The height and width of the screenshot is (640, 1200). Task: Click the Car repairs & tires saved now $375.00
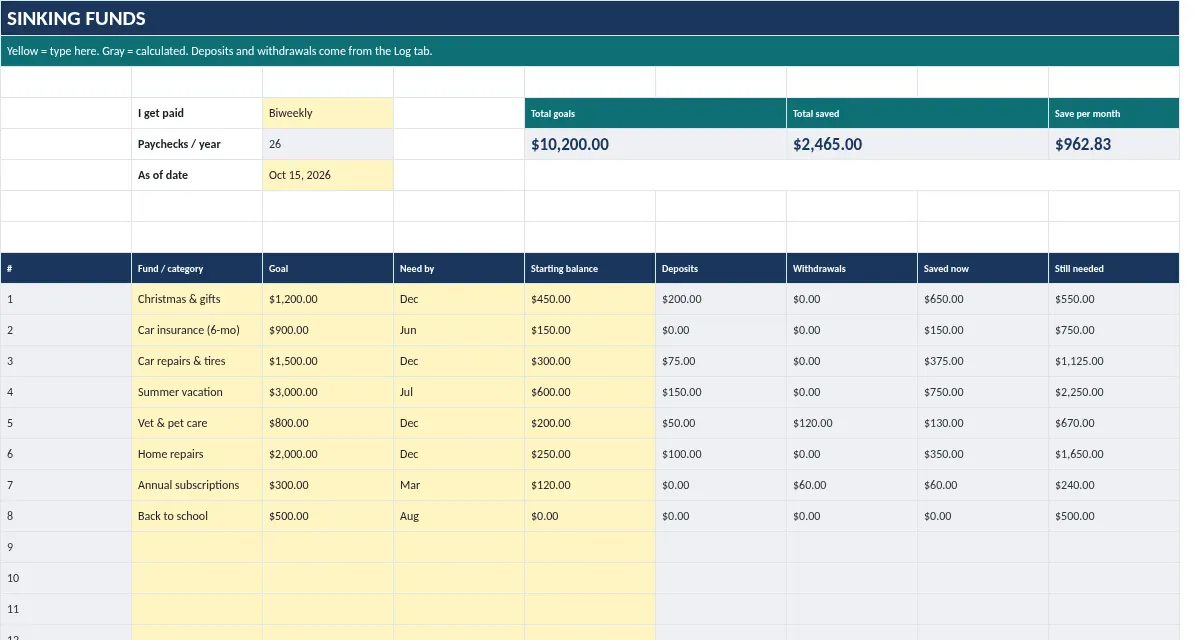(983, 361)
